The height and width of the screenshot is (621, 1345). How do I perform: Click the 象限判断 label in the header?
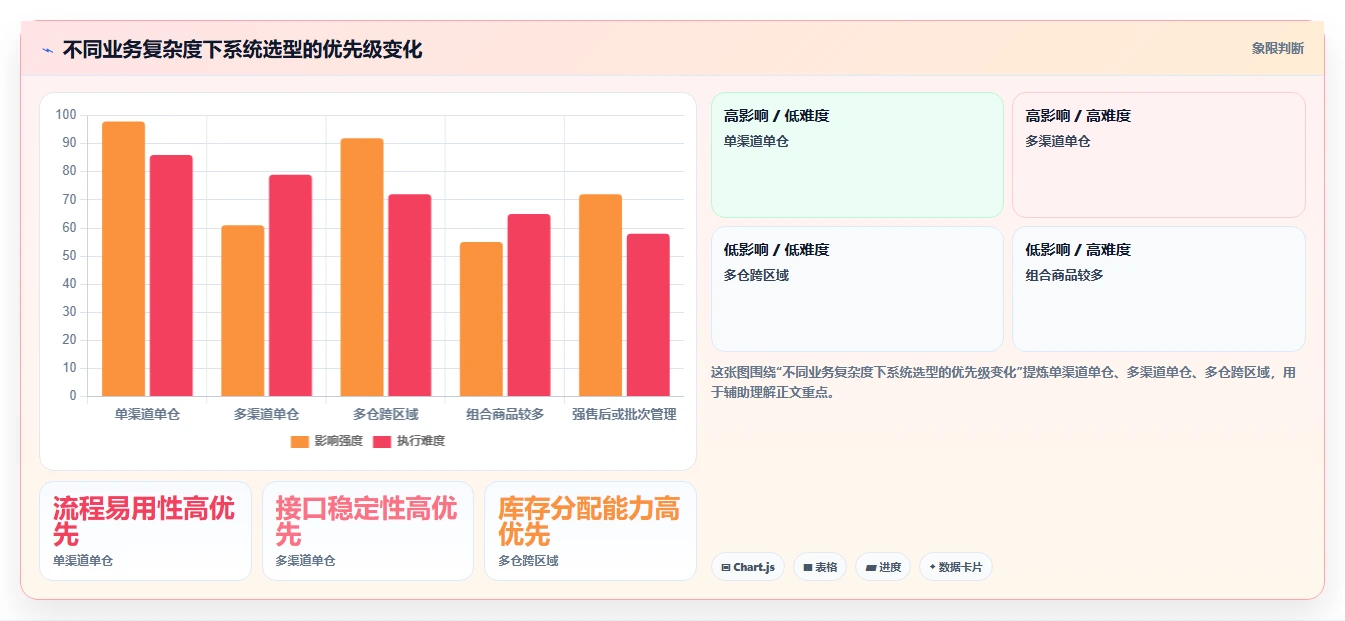pyautogui.click(x=1277, y=48)
